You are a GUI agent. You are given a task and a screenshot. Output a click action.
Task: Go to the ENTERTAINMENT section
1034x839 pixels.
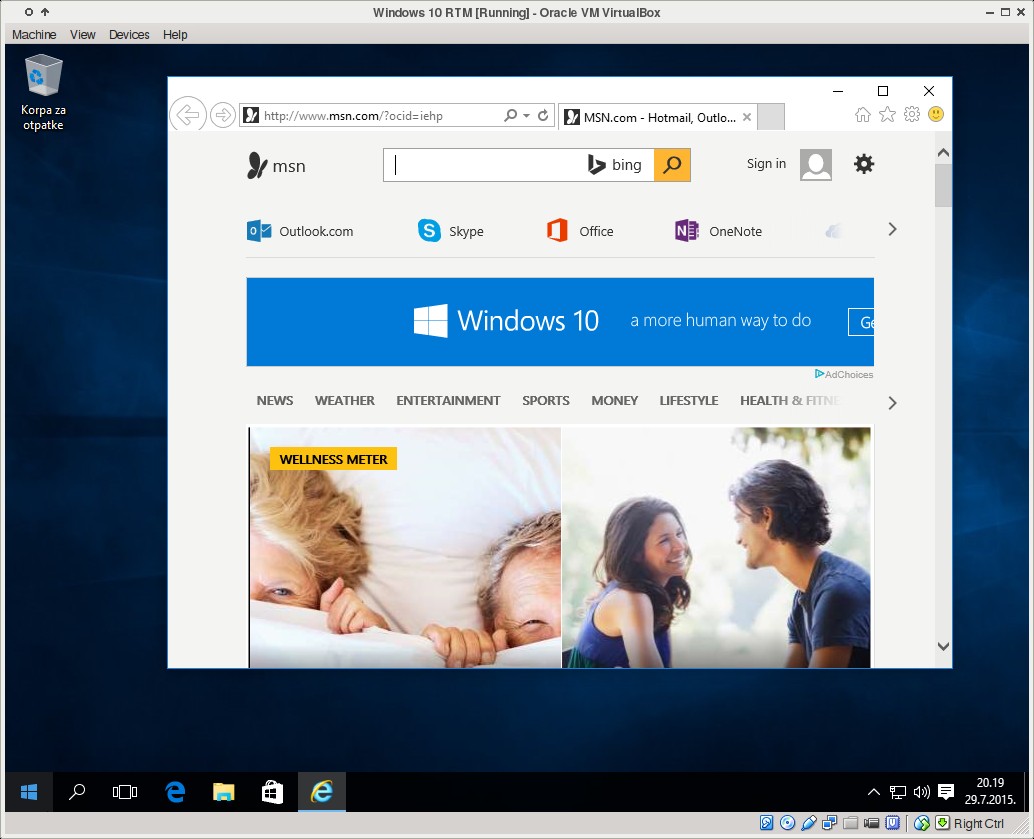point(448,400)
